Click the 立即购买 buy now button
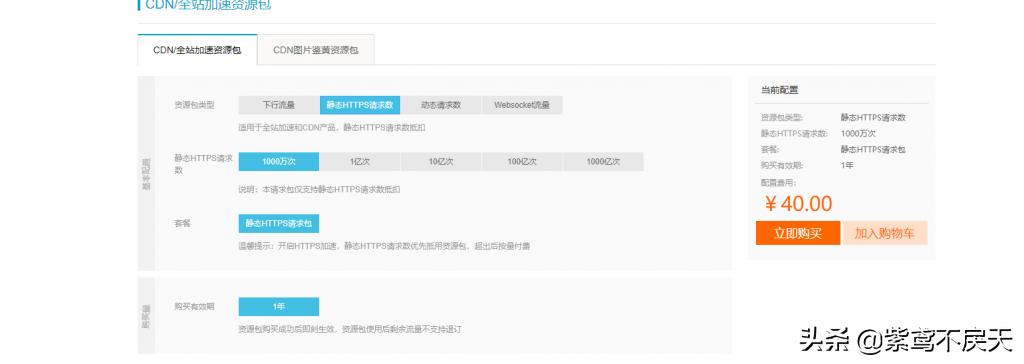This screenshot has width=1024, height=364. click(x=798, y=233)
